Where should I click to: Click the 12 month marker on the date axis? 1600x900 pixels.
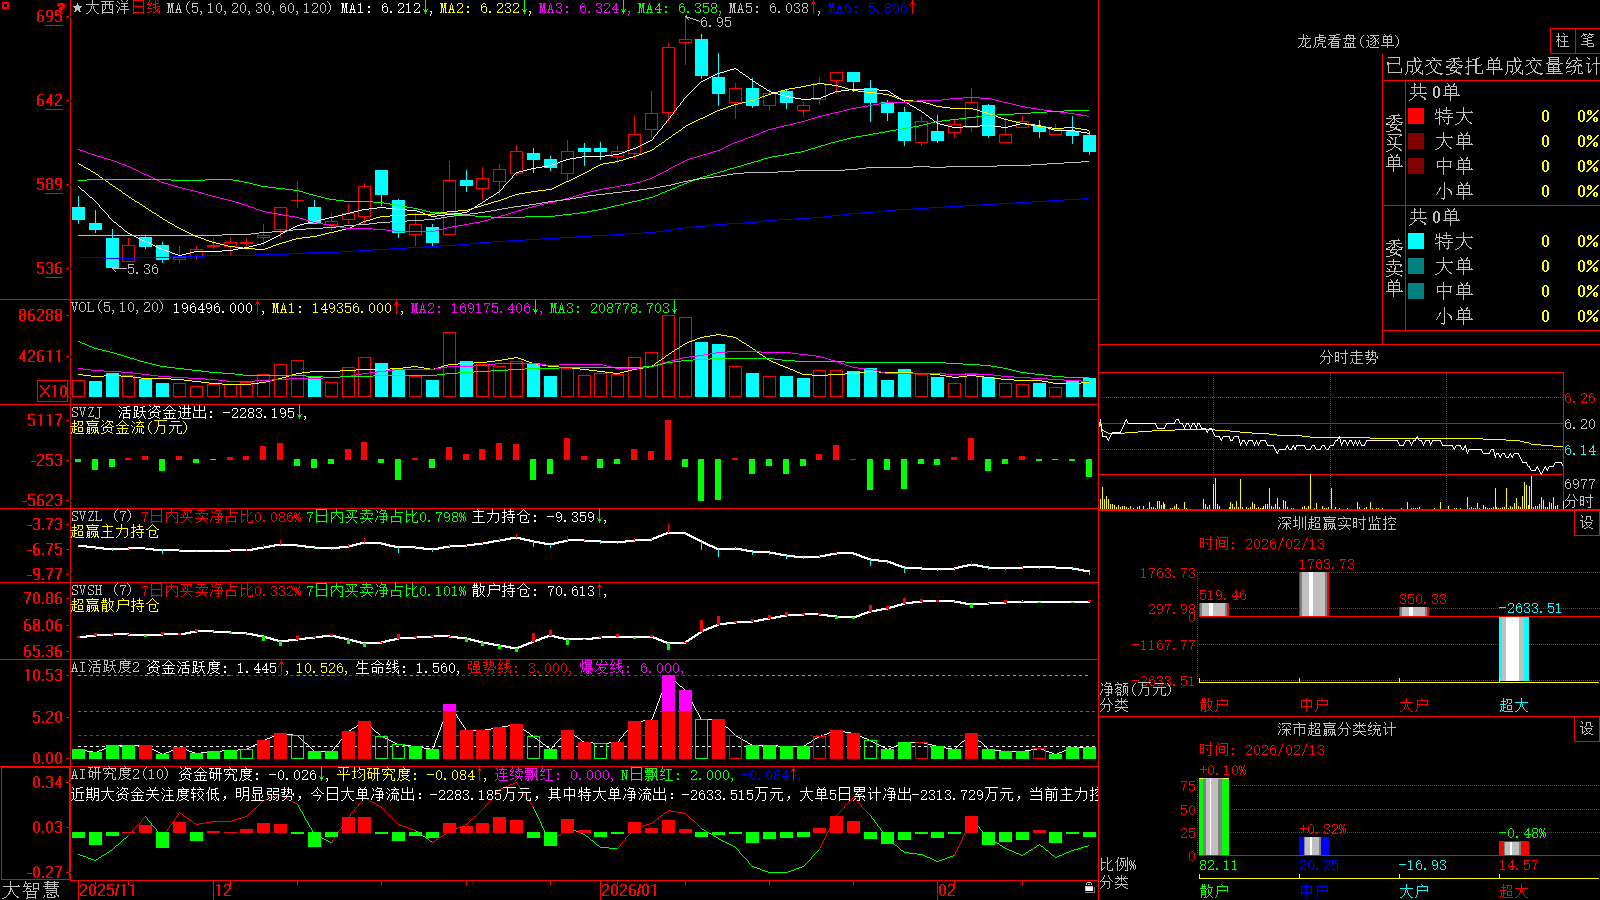pos(224,890)
